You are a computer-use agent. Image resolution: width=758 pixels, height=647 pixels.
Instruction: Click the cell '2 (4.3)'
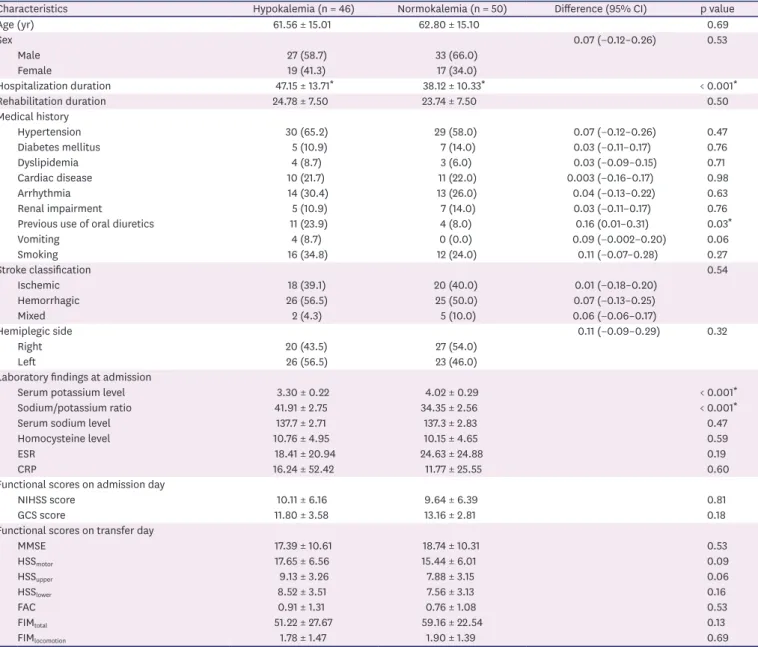(306, 316)
